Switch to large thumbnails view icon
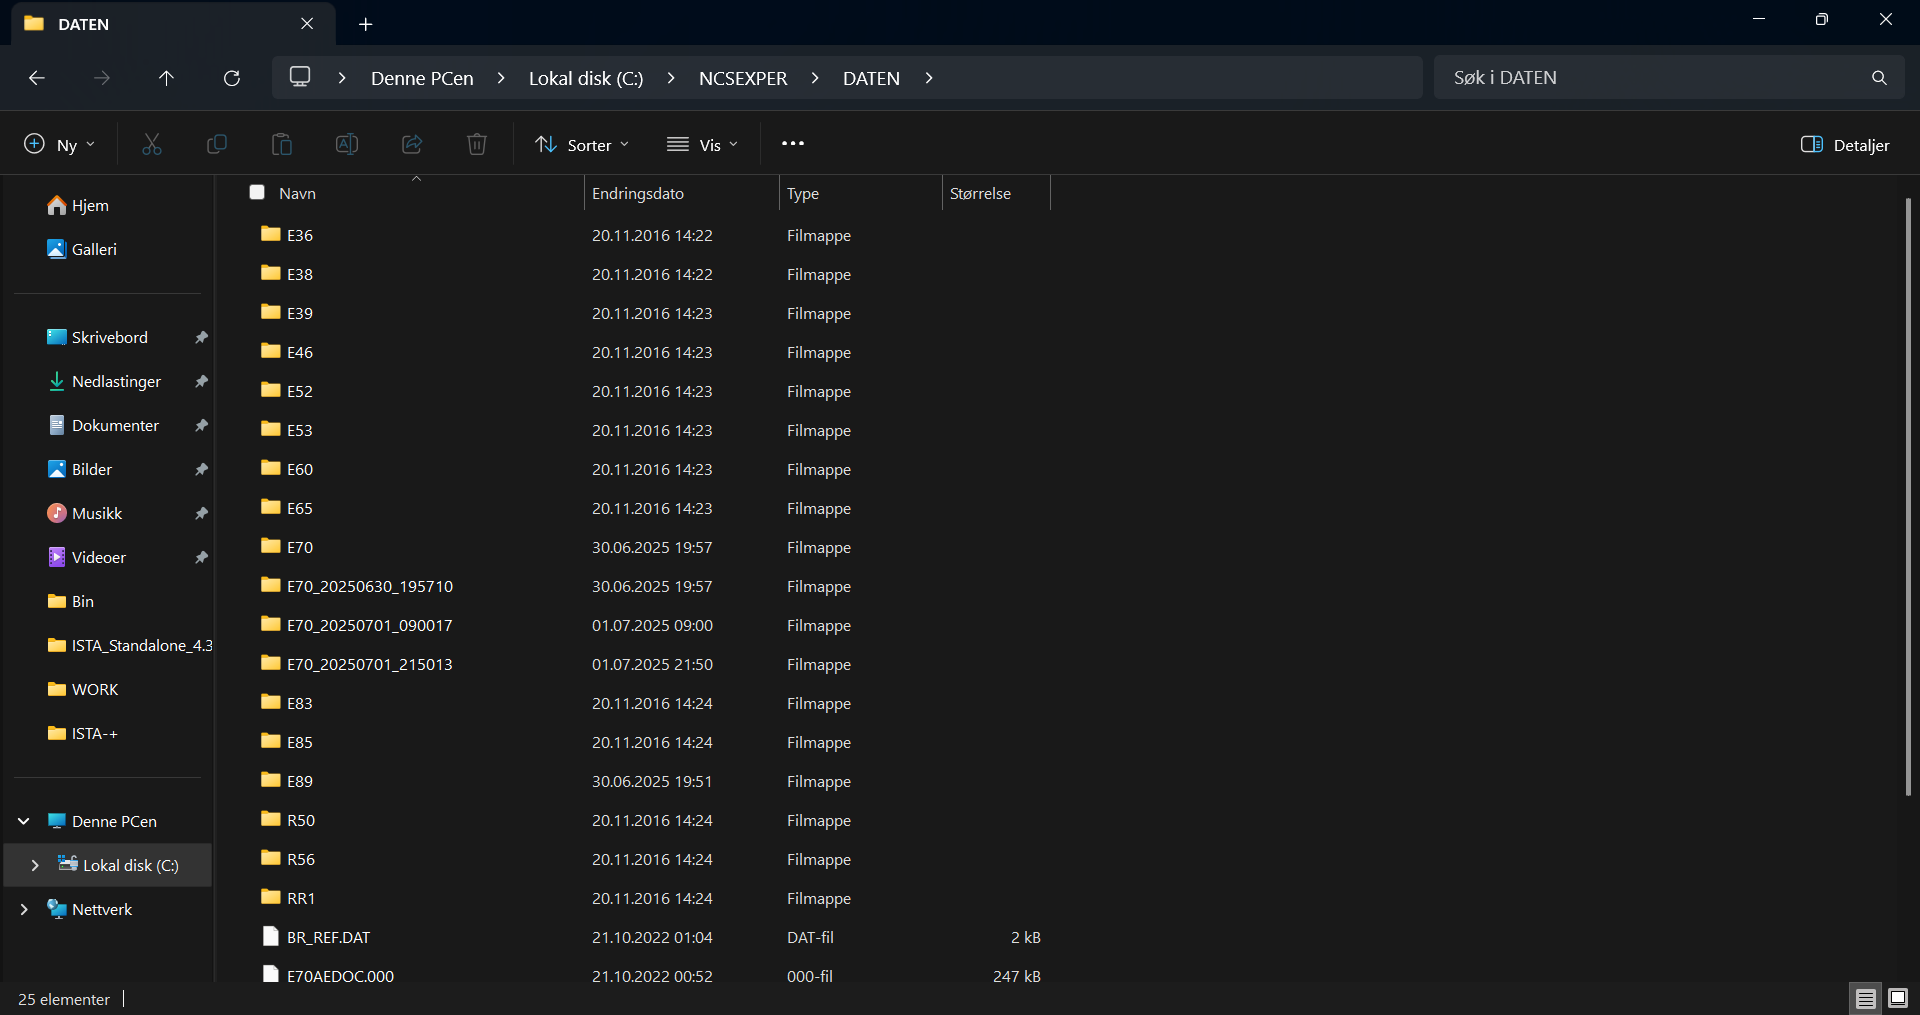This screenshot has height=1015, width=1920. click(1898, 998)
